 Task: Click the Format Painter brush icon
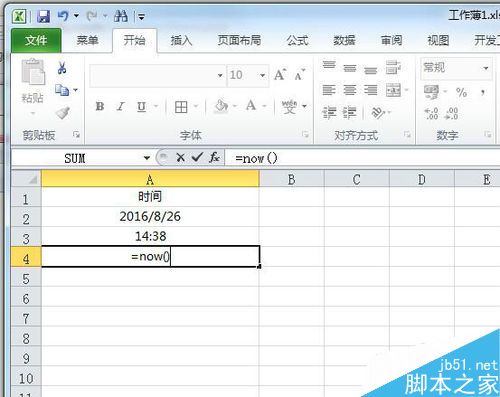(x=63, y=113)
